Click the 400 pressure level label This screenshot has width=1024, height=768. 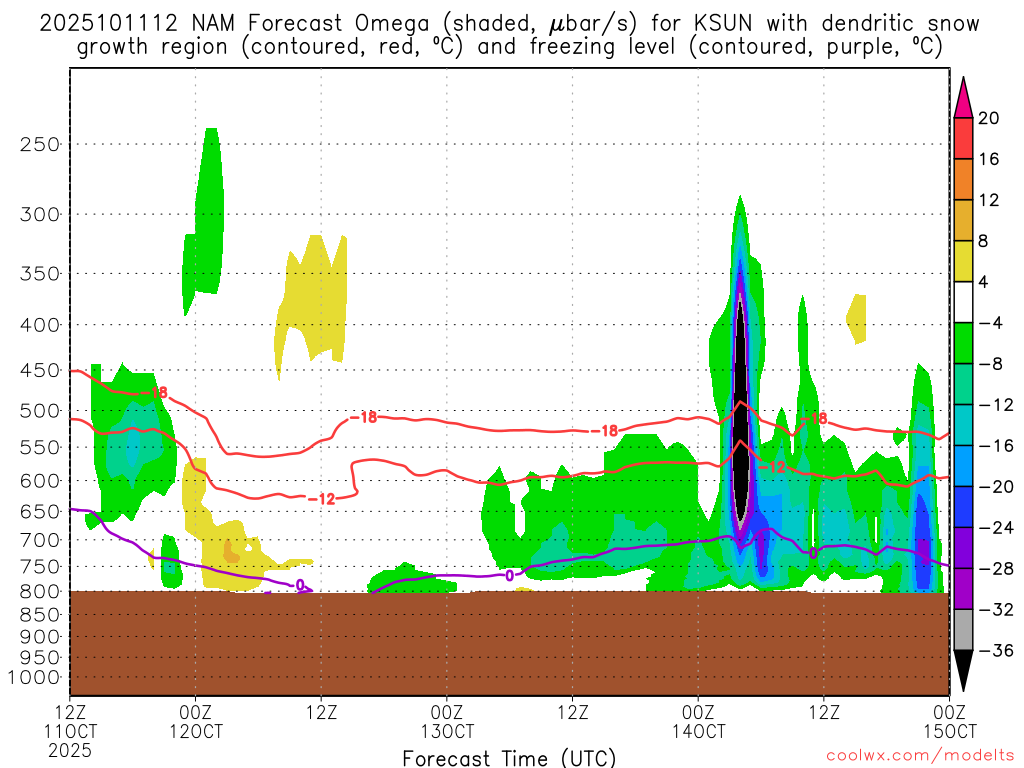point(40,325)
